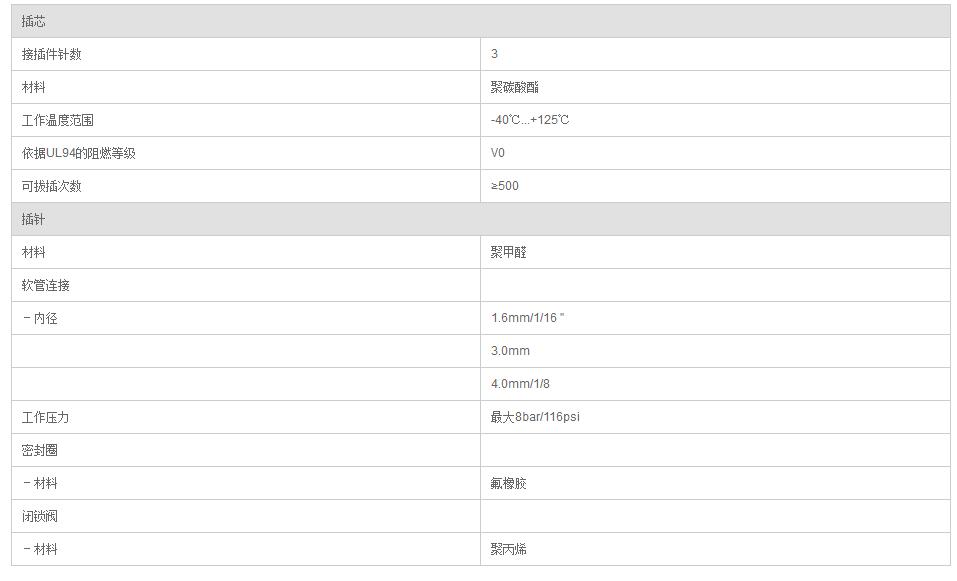Select the 聚丙烯 valve material value

coord(509,549)
